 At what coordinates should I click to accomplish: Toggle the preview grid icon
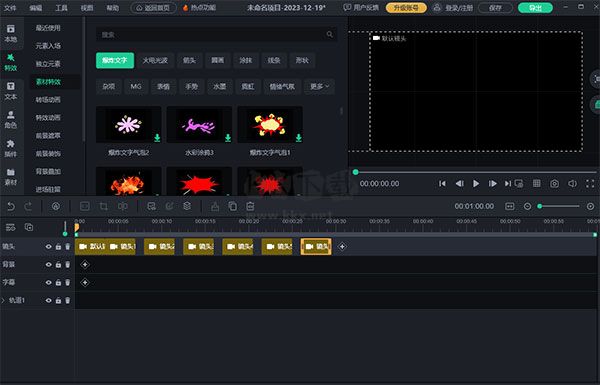click(x=537, y=184)
